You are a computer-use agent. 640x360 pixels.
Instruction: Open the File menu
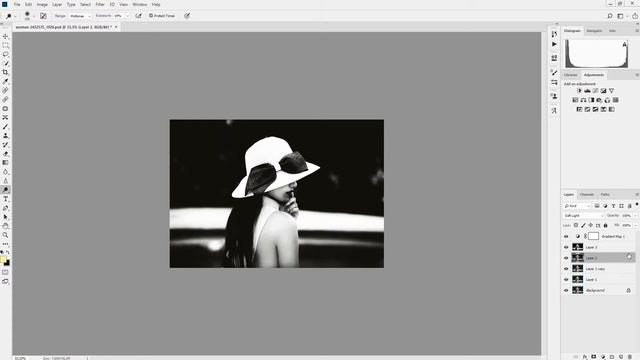tap(17, 4)
